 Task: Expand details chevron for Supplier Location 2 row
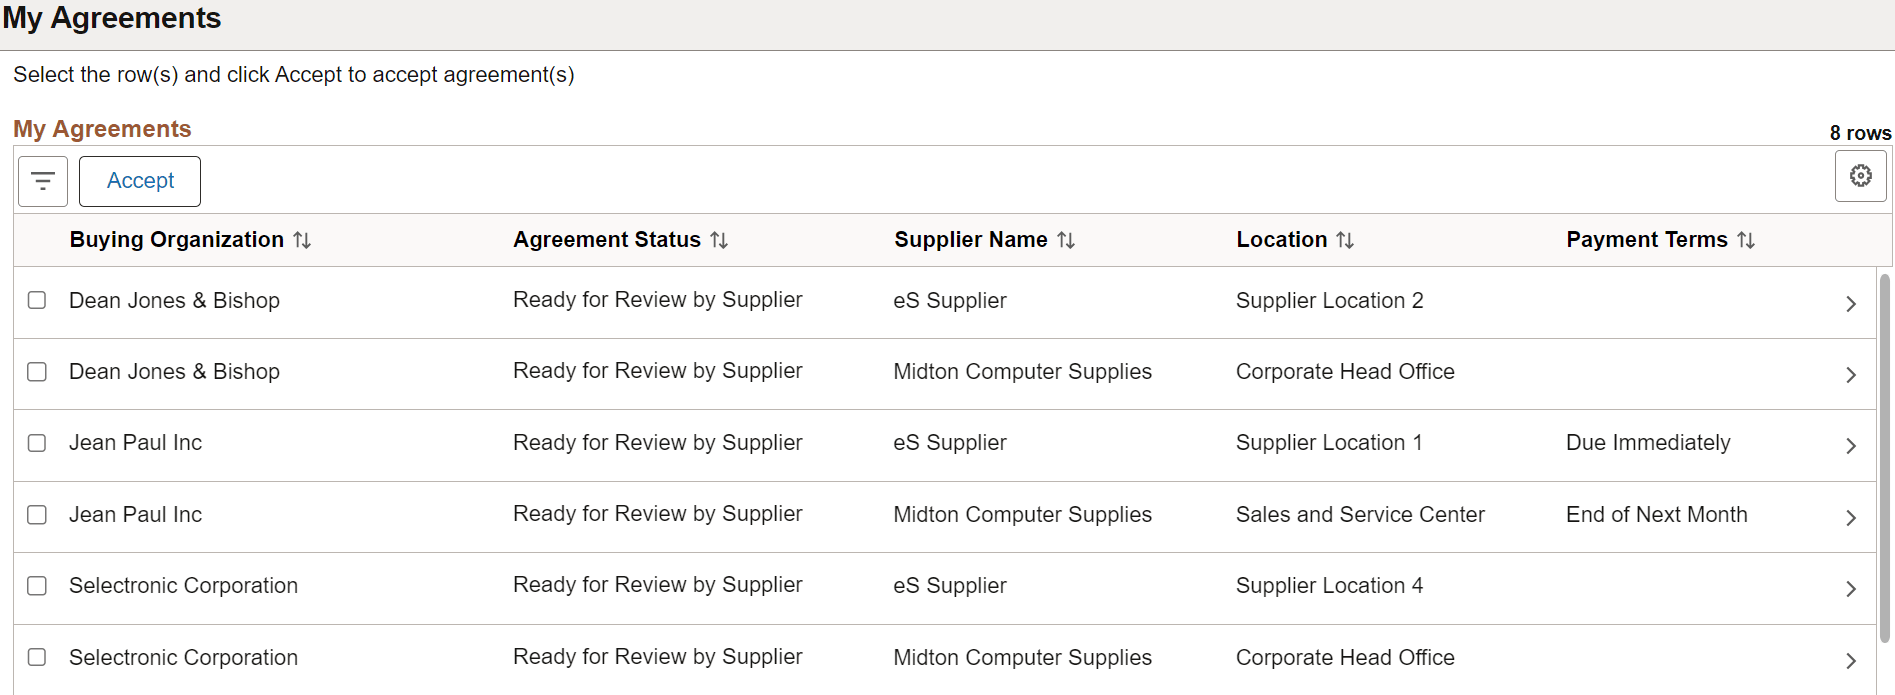click(1851, 304)
